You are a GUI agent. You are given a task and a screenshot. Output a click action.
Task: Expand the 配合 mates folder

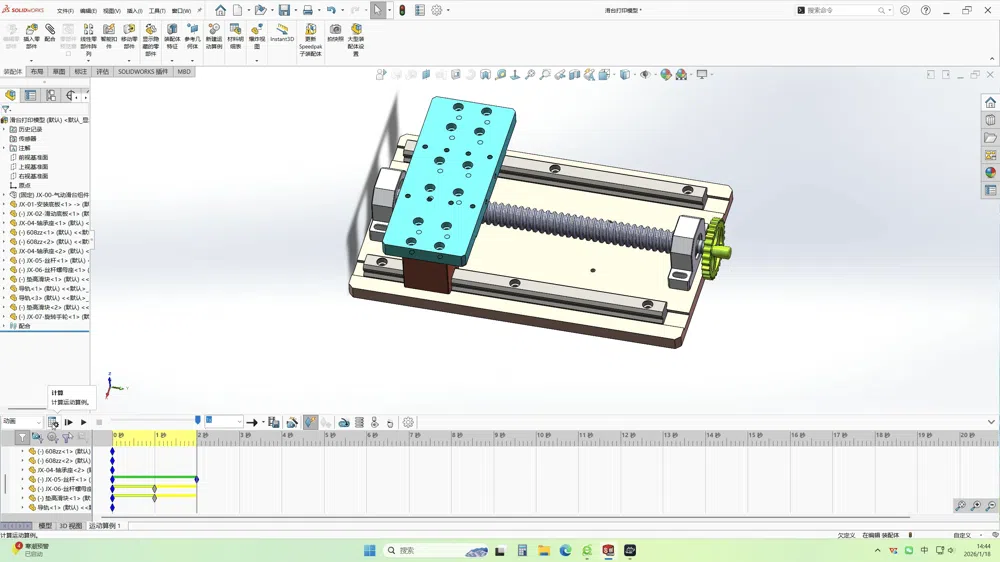click(4, 326)
